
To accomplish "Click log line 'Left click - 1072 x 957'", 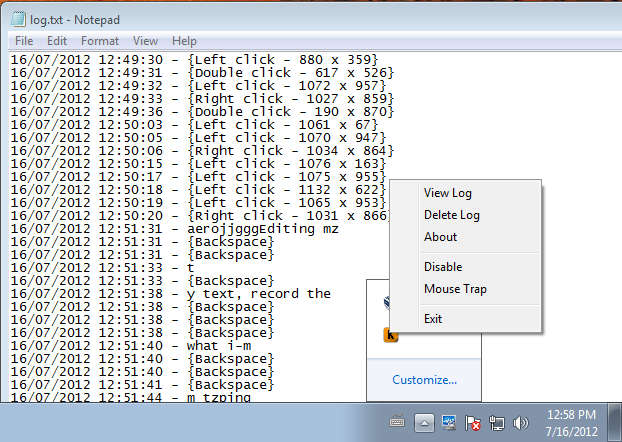I will (198, 86).
